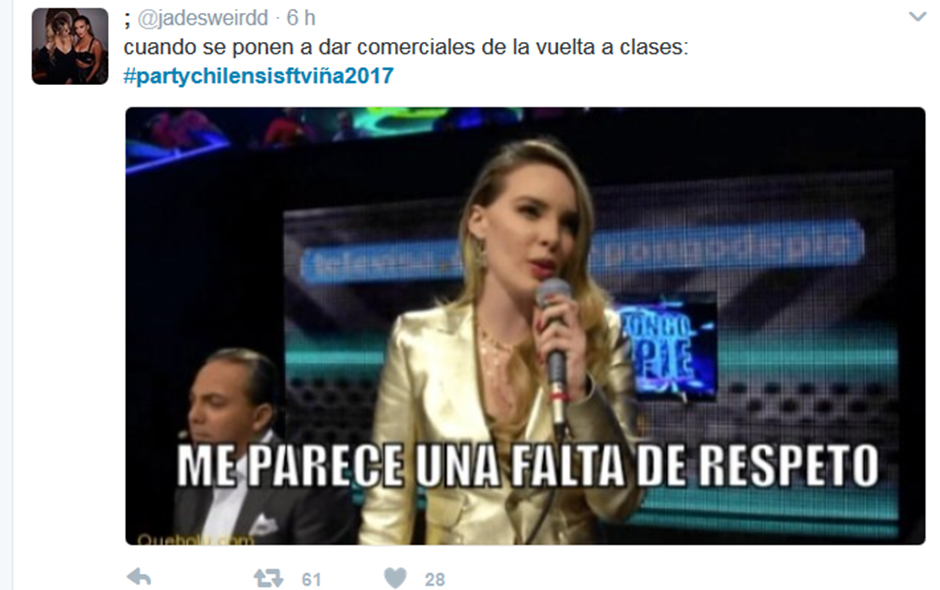Open the tweet via the 6 h timestamp
Screen dimensions: 940x590
[x=301, y=18]
